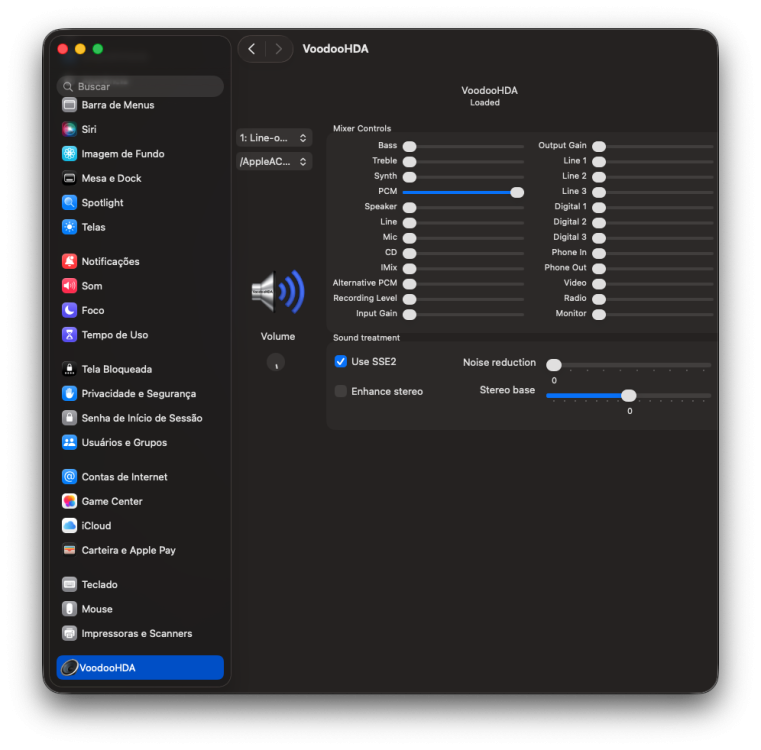Click the yellow minimize window button

[80, 49]
